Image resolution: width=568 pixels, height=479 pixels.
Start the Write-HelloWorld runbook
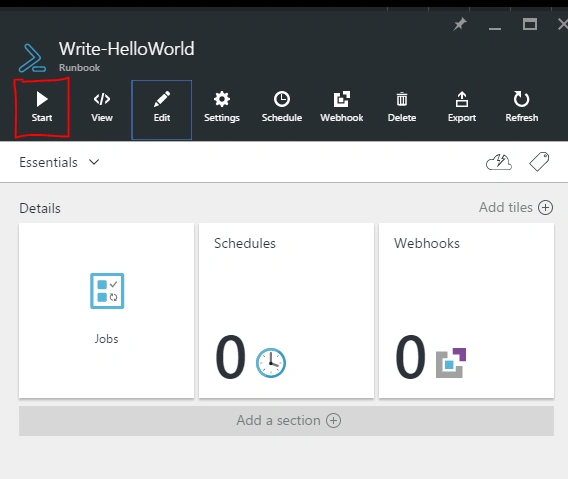[x=42, y=108]
